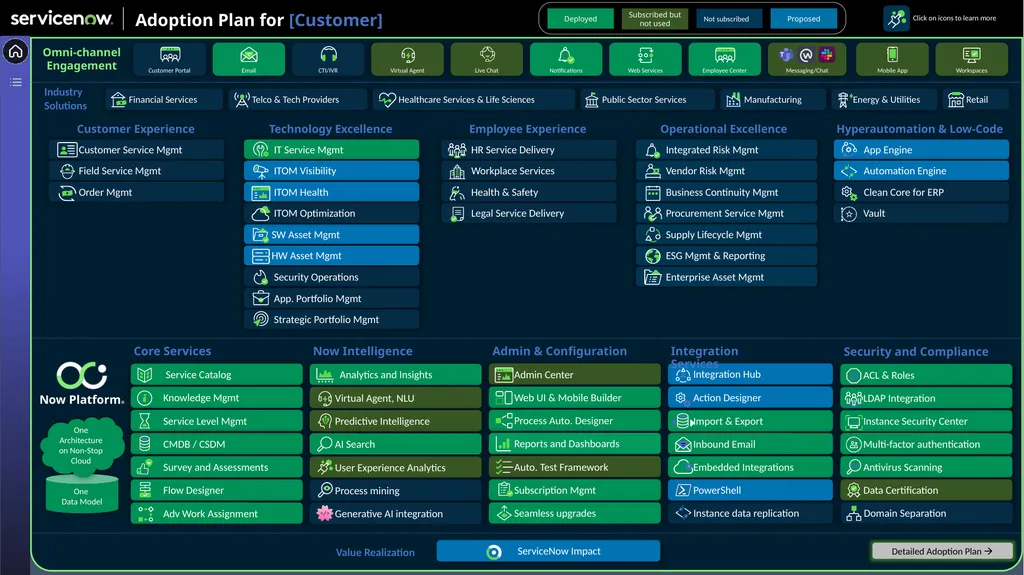Viewport: 1024px width, 575px height.
Task: Open Financial Services industry solution
Action: click(164, 99)
